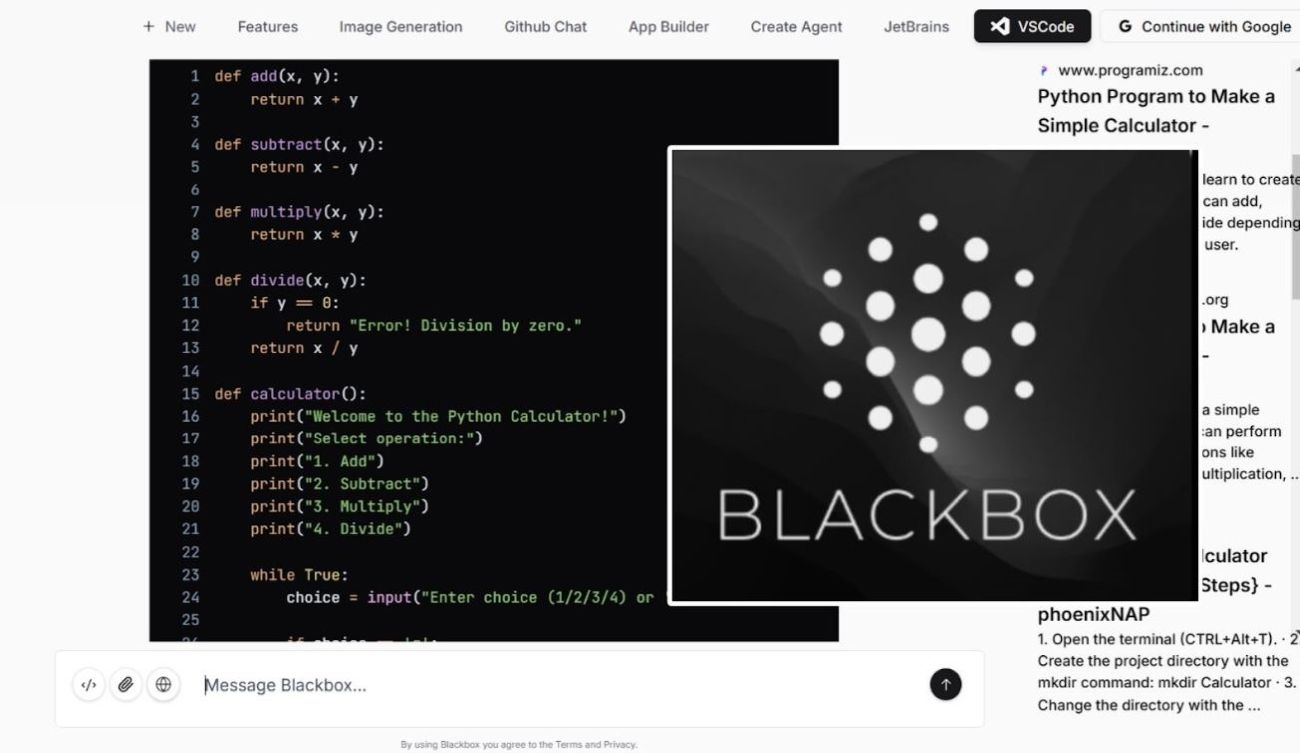Click code line 'def add(x, y):'
The width and height of the screenshot is (1300, 753).
pyautogui.click(x=277, y=76)
